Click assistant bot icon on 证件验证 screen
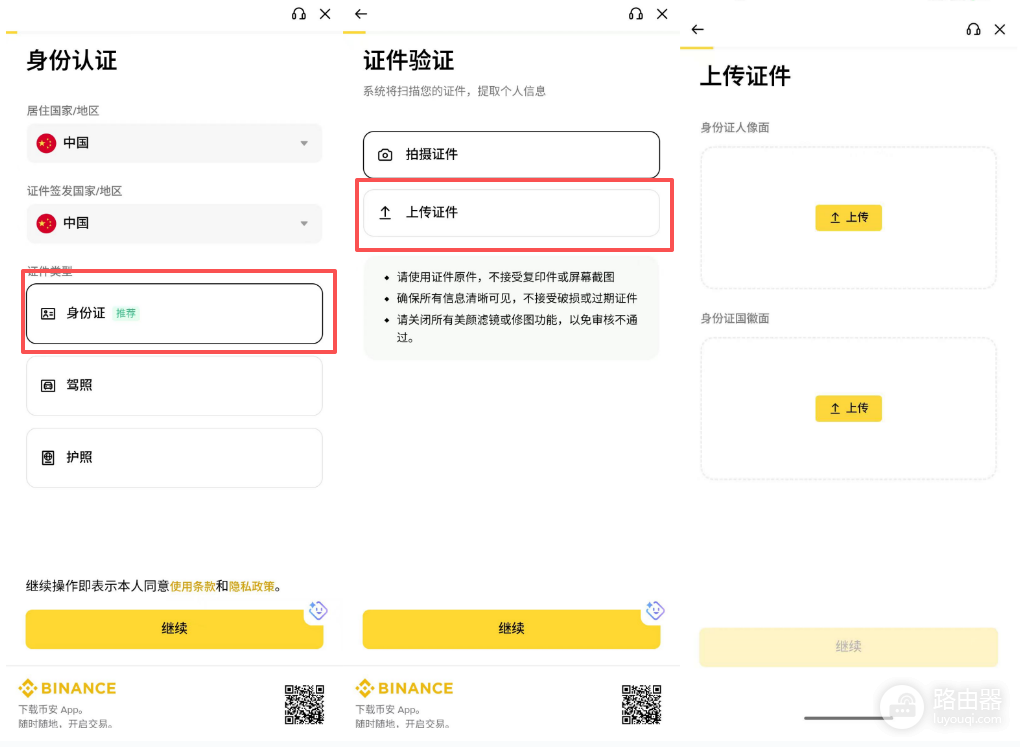Image resolution: width=1020 pixels, height=747 pixels. click(x=655, y=610)
